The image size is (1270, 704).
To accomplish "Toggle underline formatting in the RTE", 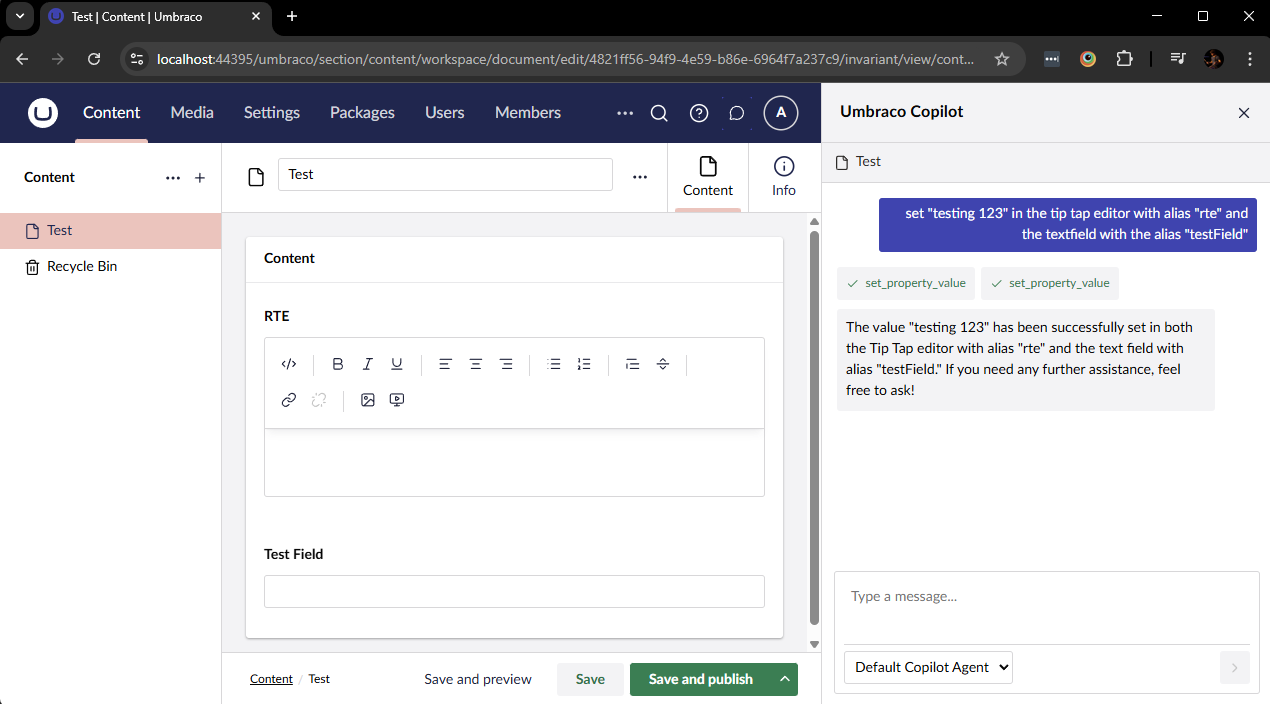I will [397, 364].
